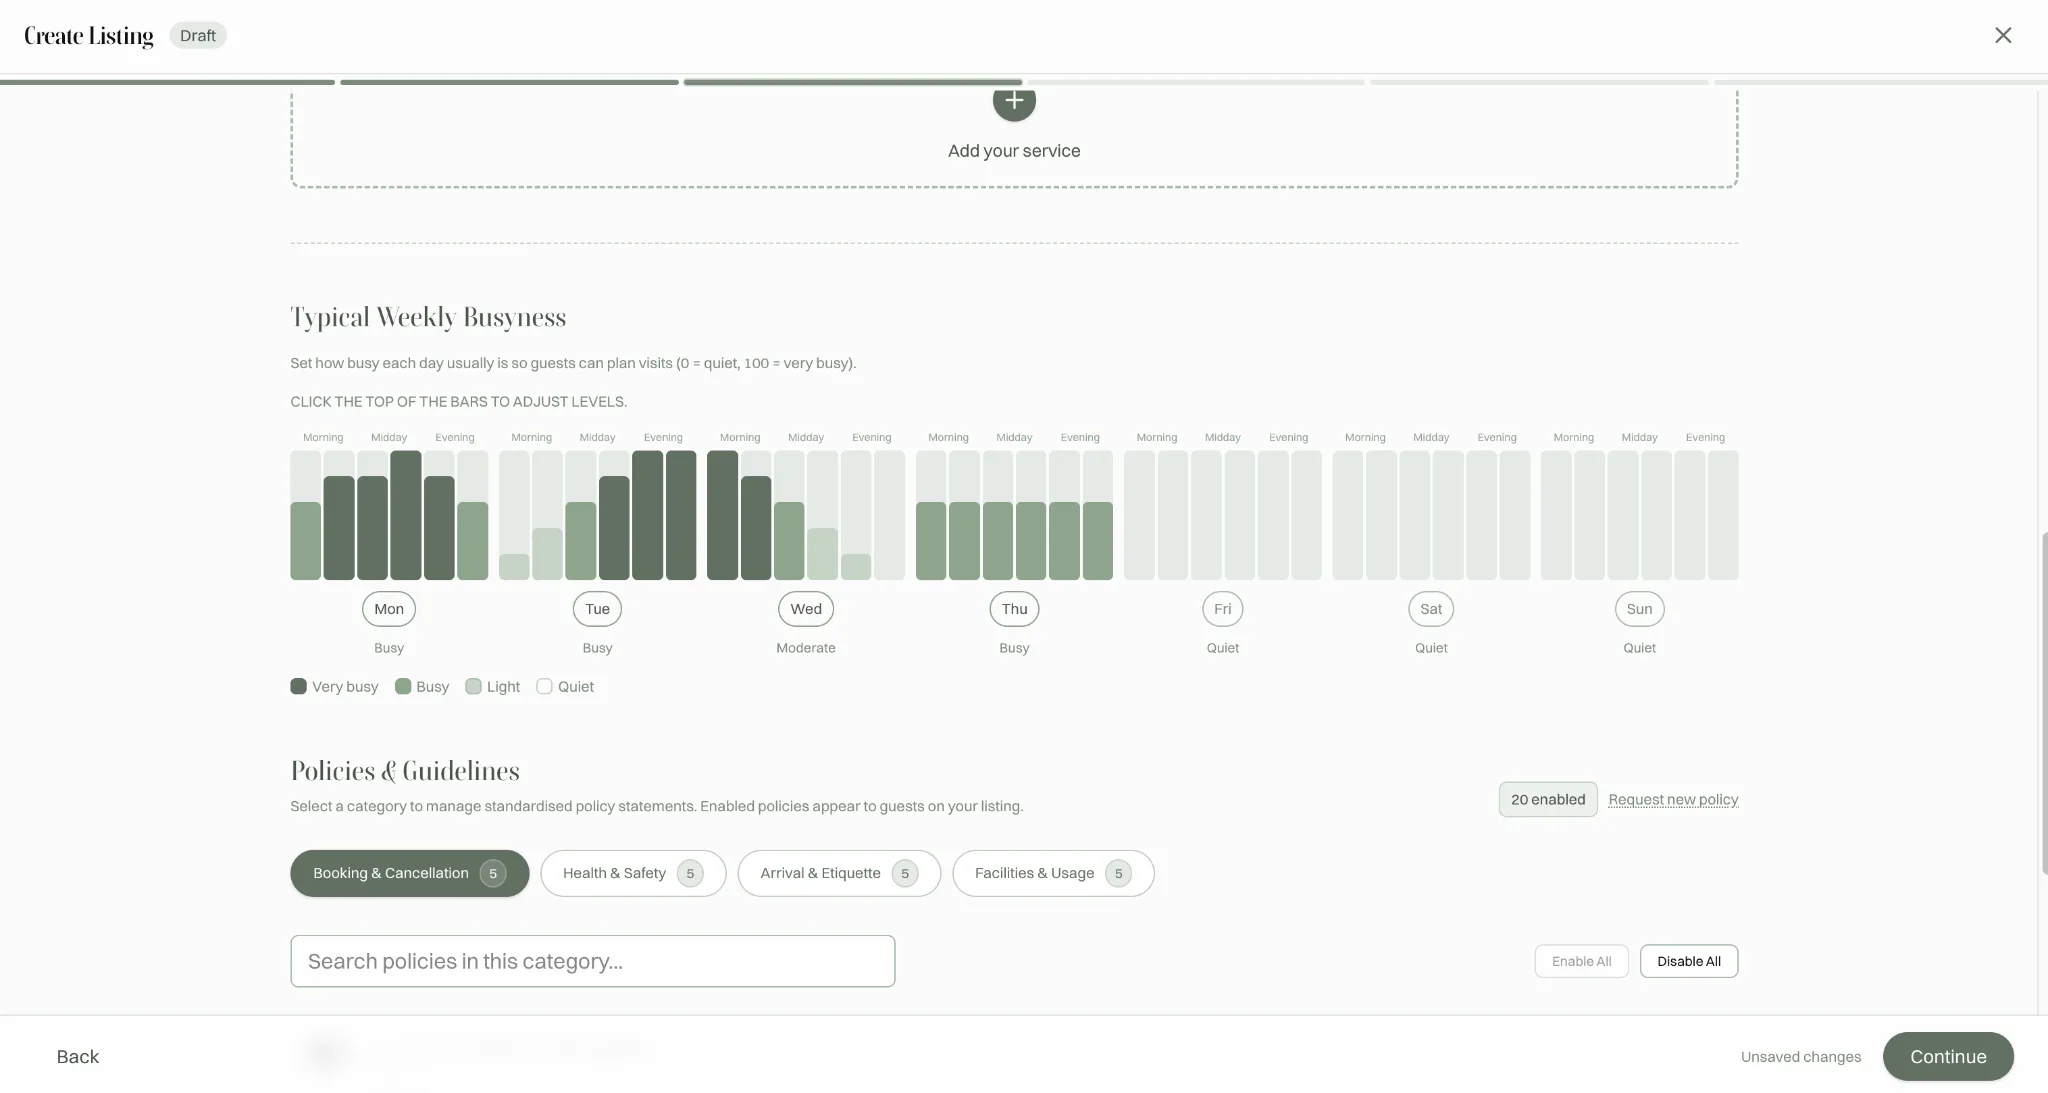
Task: Select the Tue day button
Action: click(597, 609)
